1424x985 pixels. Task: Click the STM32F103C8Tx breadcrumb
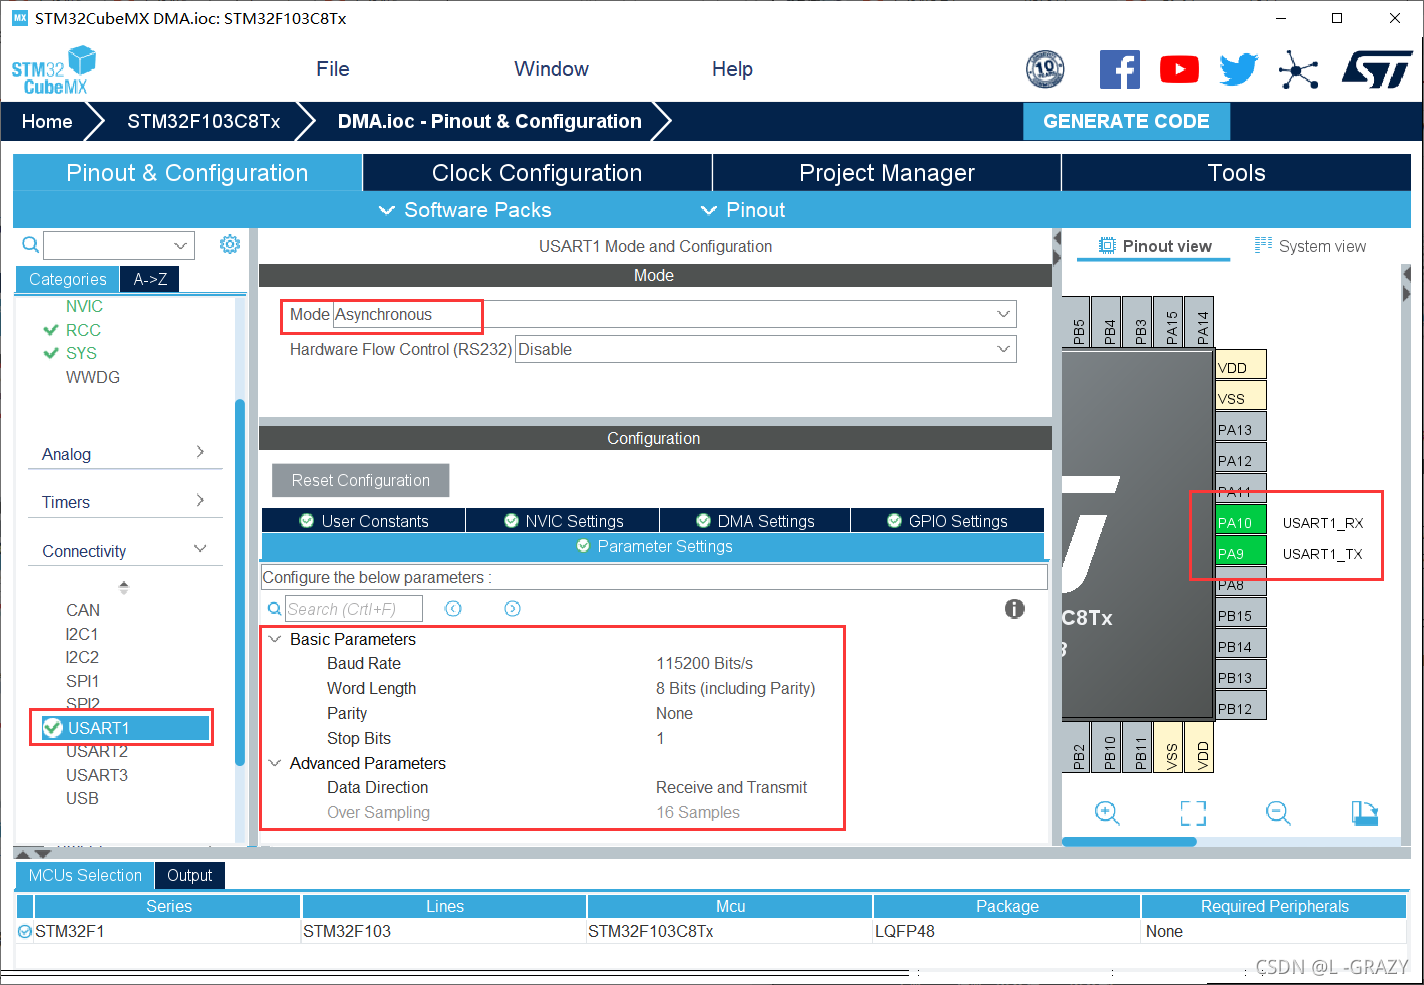204,121
